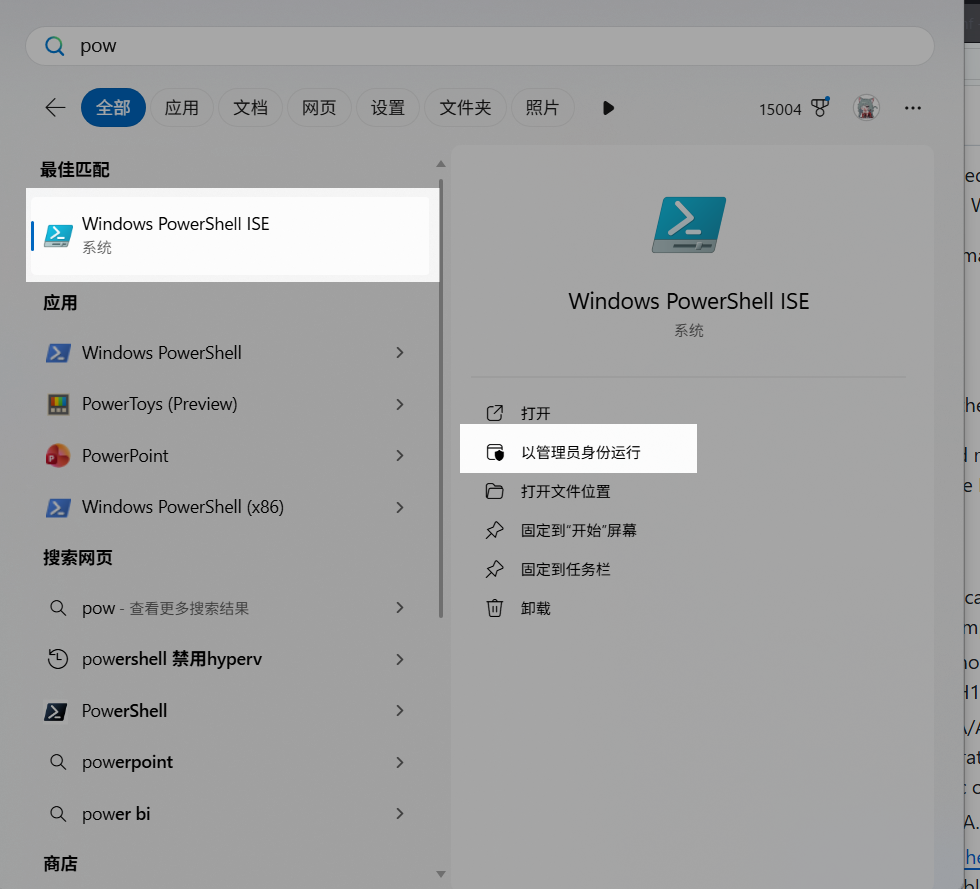Click the results list scroll down arrow
The image size is (980, 889).
click(x=440, y=875)
